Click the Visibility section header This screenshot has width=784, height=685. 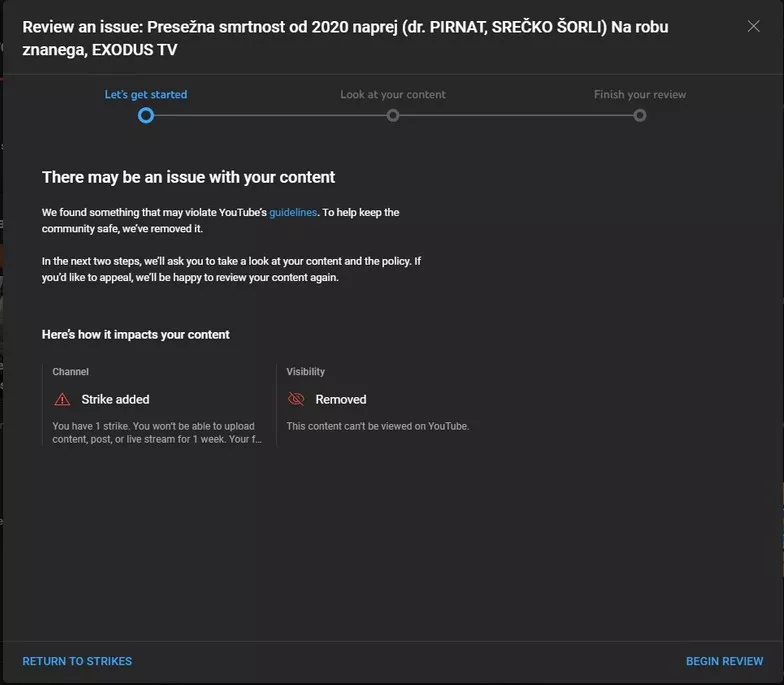tap(305, 372)
